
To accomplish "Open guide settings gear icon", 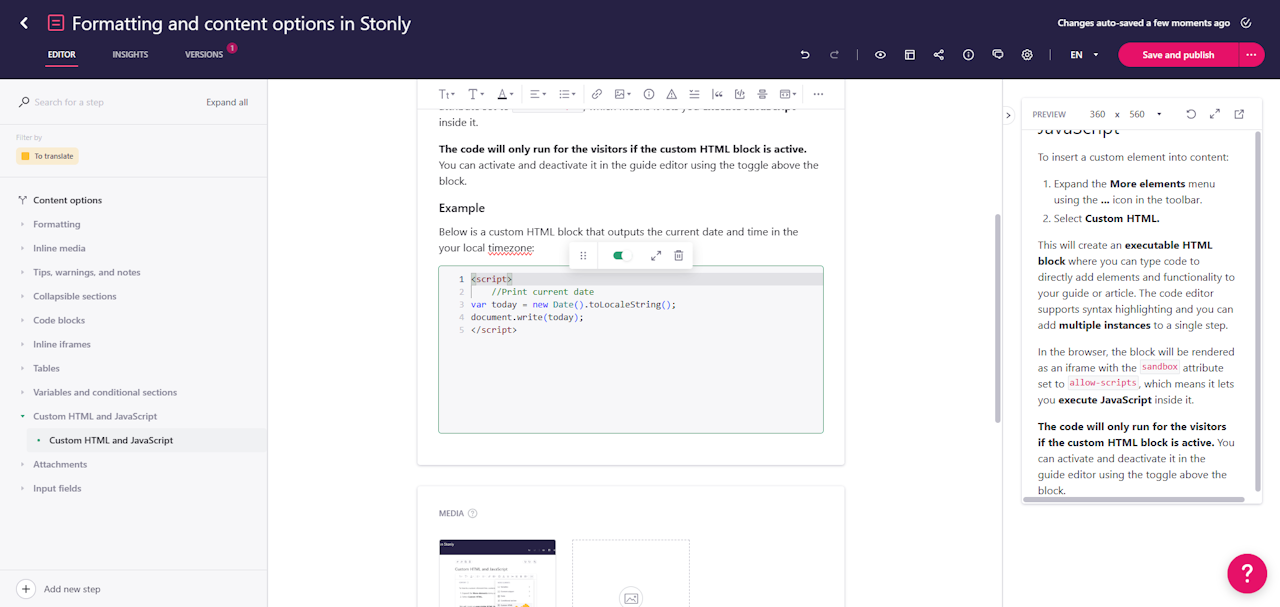I will coord(1027,55).
